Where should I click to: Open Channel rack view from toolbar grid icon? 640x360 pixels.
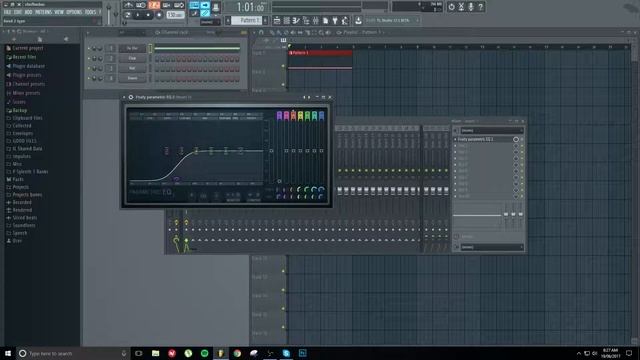click(x=287, y=20)
